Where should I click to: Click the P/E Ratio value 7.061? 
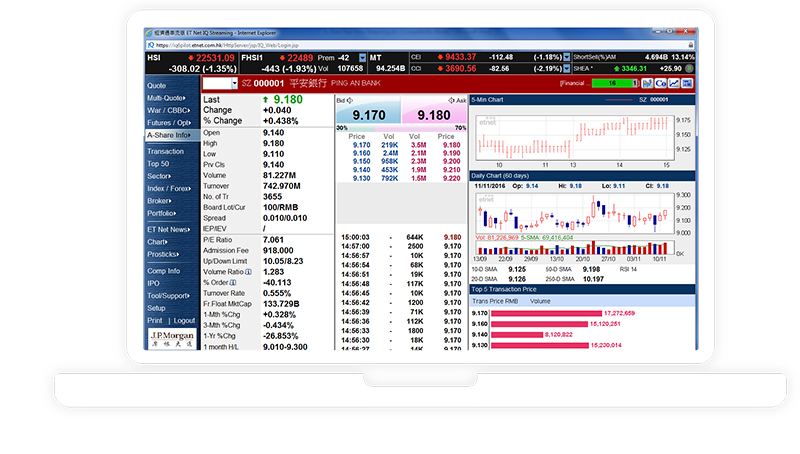coord(273,240)
